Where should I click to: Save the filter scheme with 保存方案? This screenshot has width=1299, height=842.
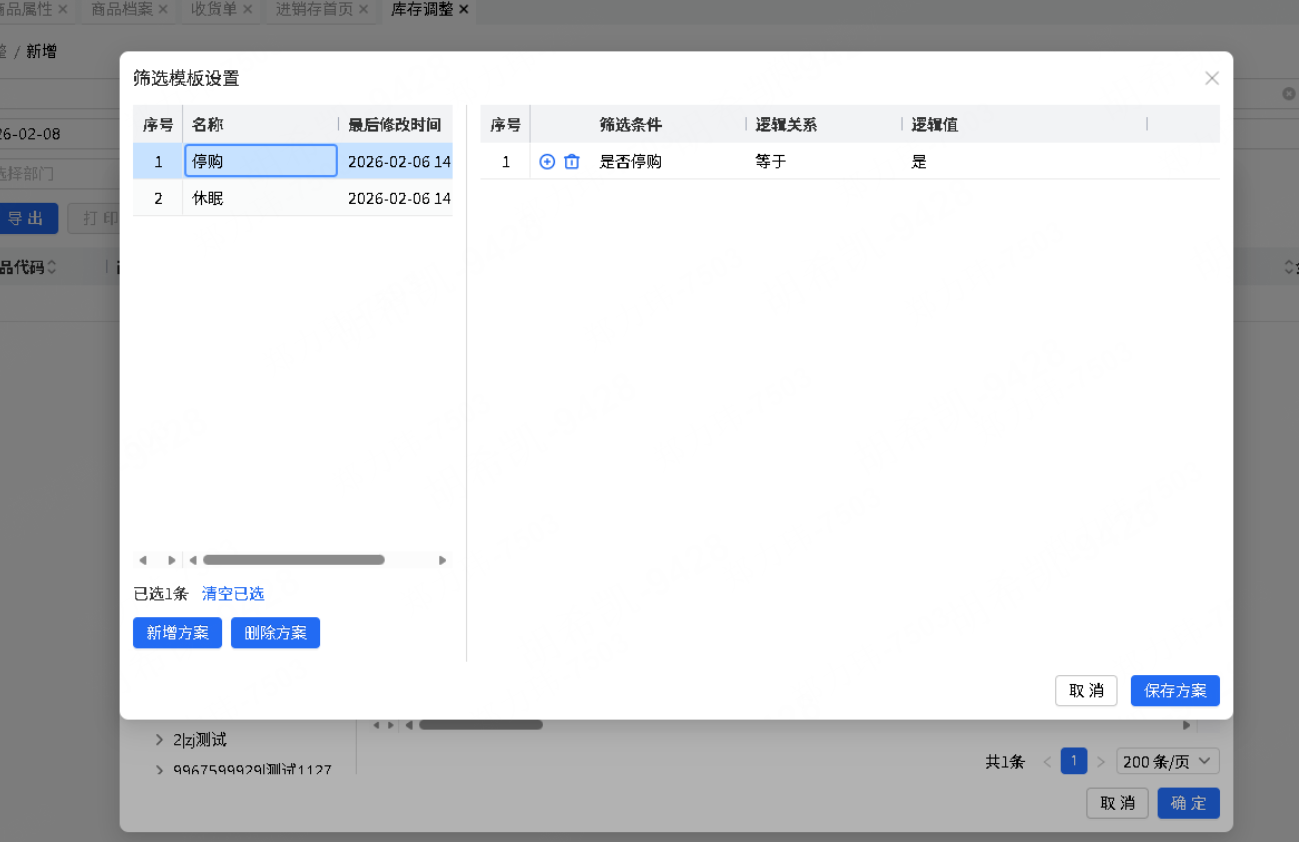[x=1175, y=691]
